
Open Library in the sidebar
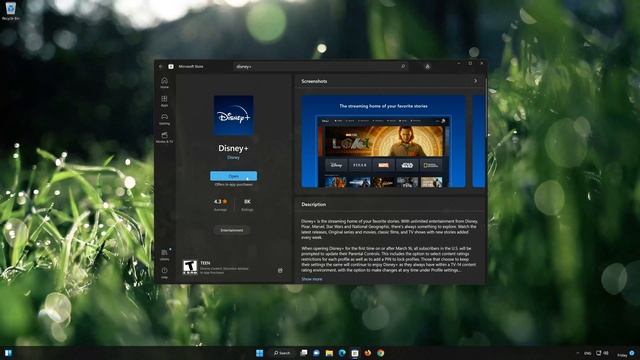(164, 255)
